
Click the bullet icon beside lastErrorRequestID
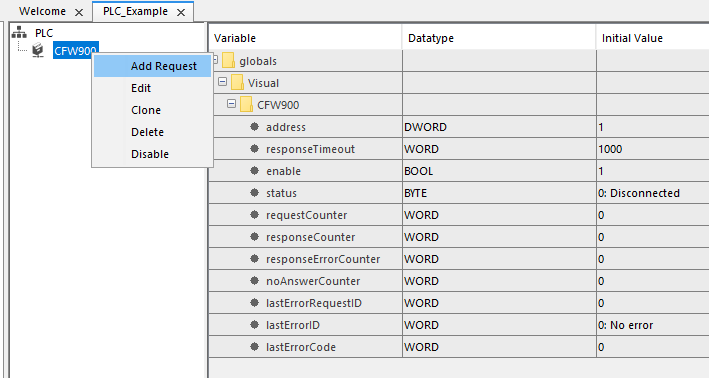click(255, 302)
